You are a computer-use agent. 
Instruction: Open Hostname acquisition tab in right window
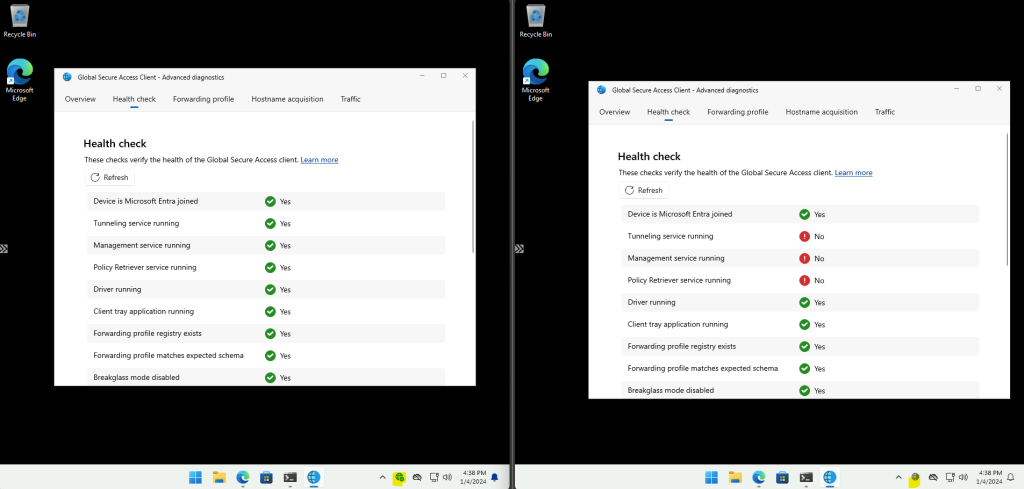822,112
